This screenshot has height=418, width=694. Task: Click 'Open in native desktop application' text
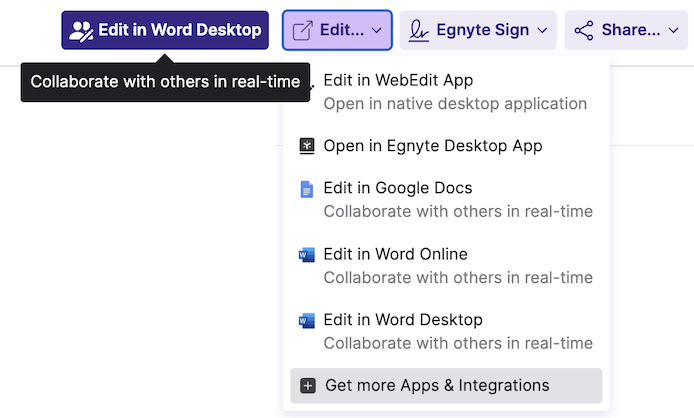point(455,104)
